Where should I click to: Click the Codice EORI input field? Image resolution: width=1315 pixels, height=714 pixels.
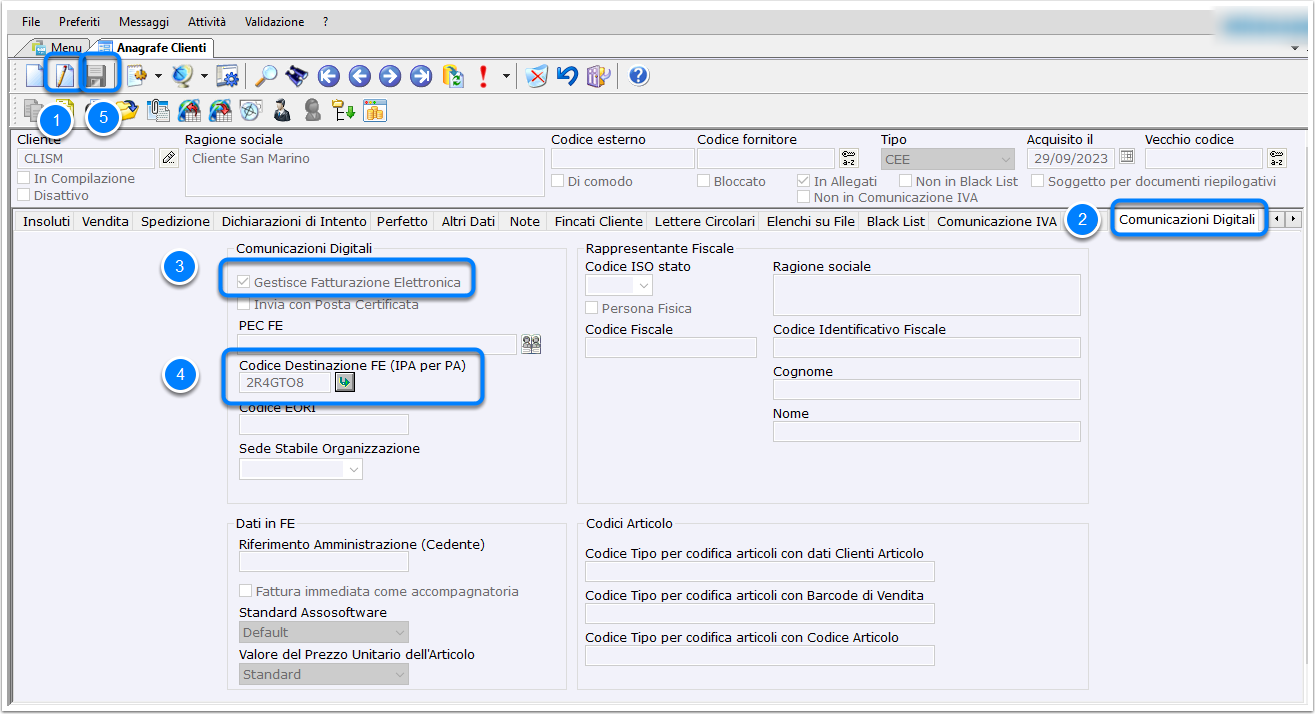pos(324,424)
